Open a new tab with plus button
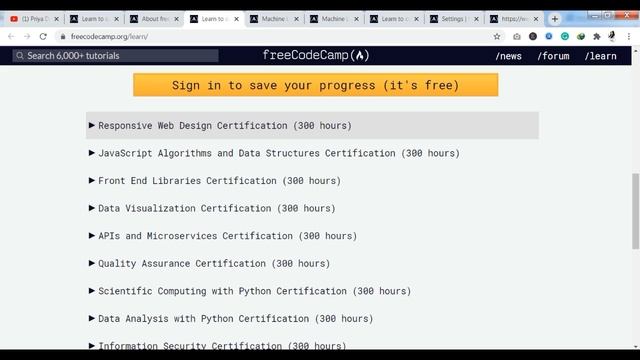 554,19
